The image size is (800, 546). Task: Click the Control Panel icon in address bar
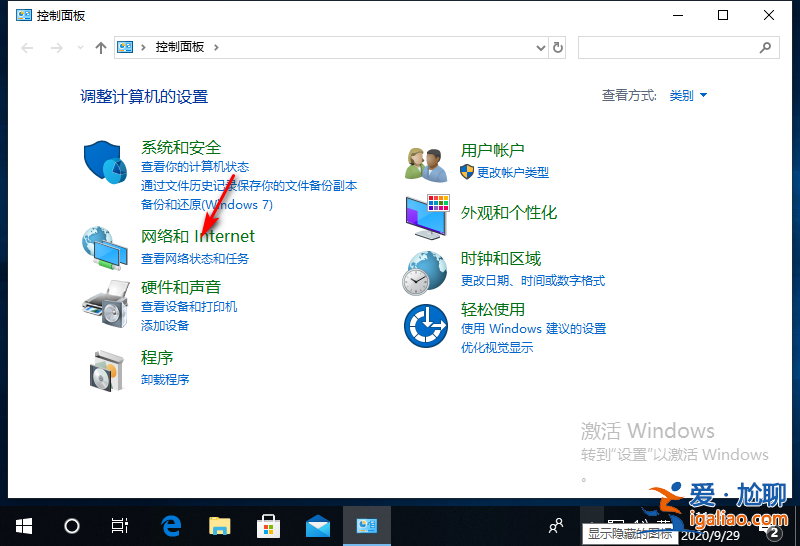125,47
